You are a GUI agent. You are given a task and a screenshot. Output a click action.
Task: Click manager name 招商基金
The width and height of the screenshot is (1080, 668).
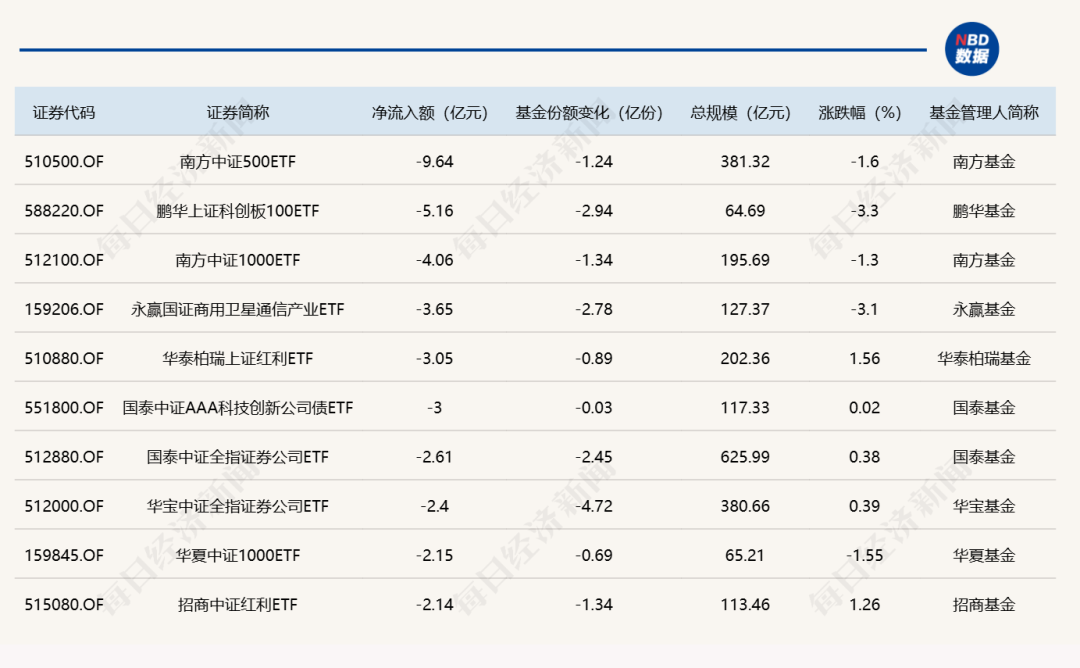(x=984, y=605)
